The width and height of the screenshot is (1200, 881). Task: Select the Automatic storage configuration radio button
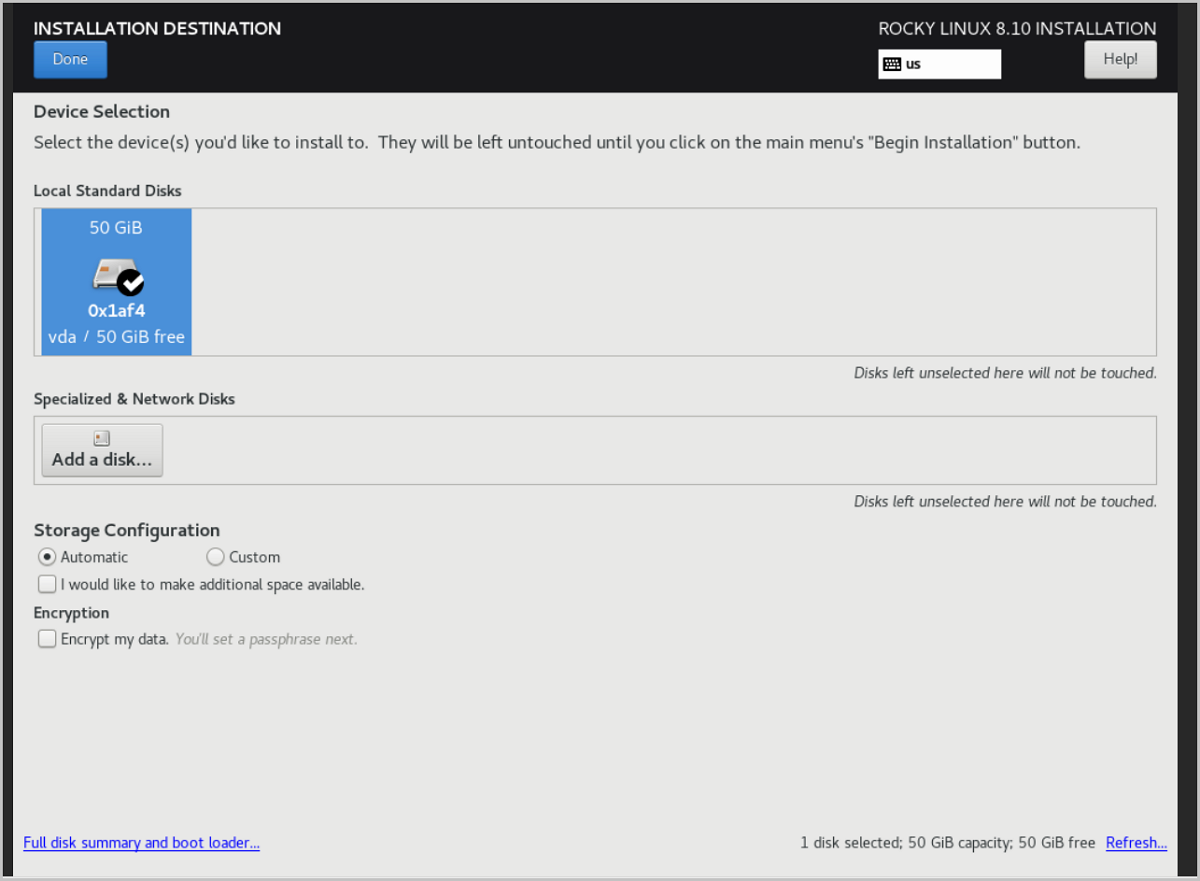tap(46, 557)
